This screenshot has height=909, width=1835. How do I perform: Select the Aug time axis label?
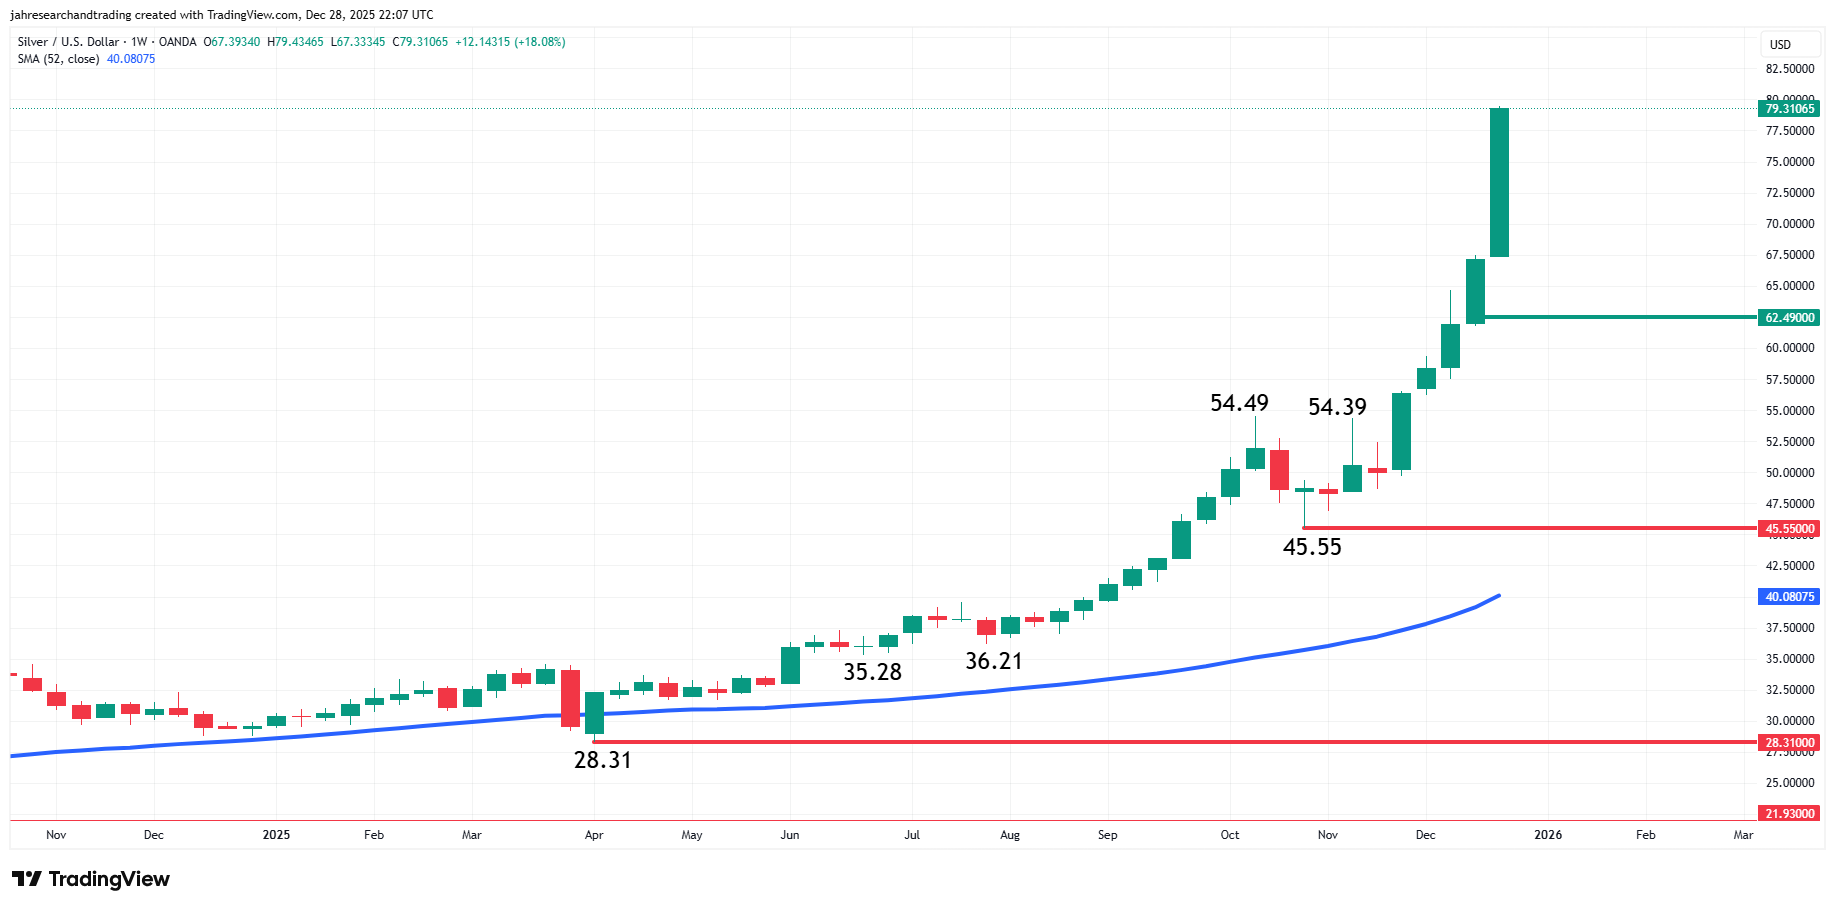[x=1010, y=835]
